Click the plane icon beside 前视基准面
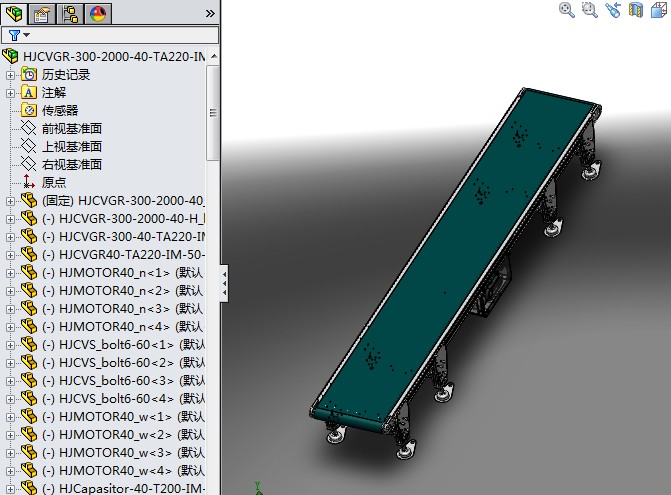This screenshot has height=495, width=671. (29, 128)
